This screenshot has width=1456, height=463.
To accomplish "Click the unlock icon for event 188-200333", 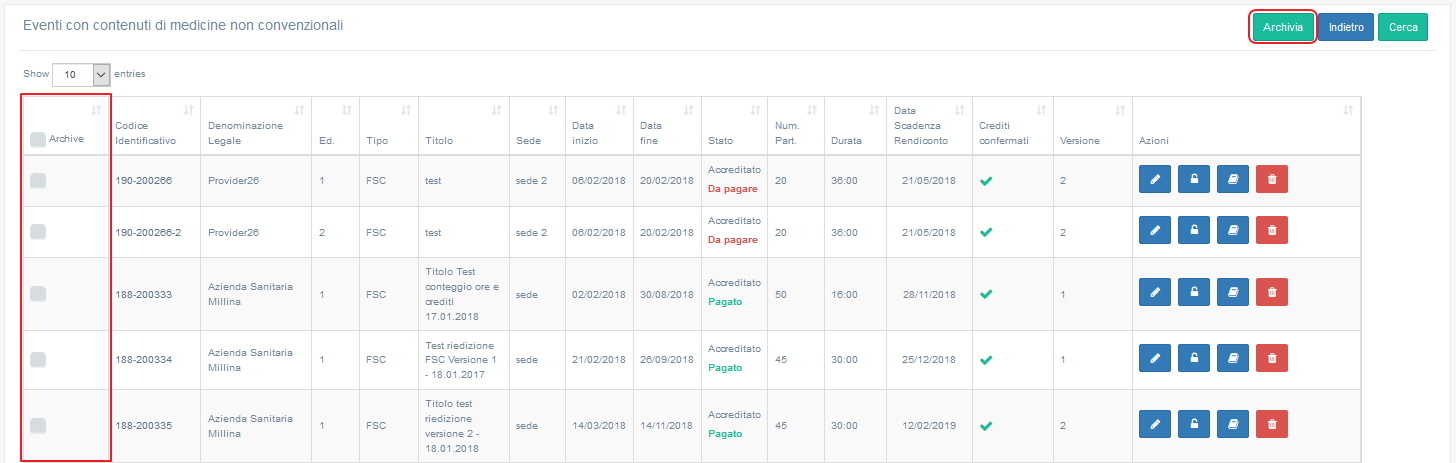I will pos(1194,292).
